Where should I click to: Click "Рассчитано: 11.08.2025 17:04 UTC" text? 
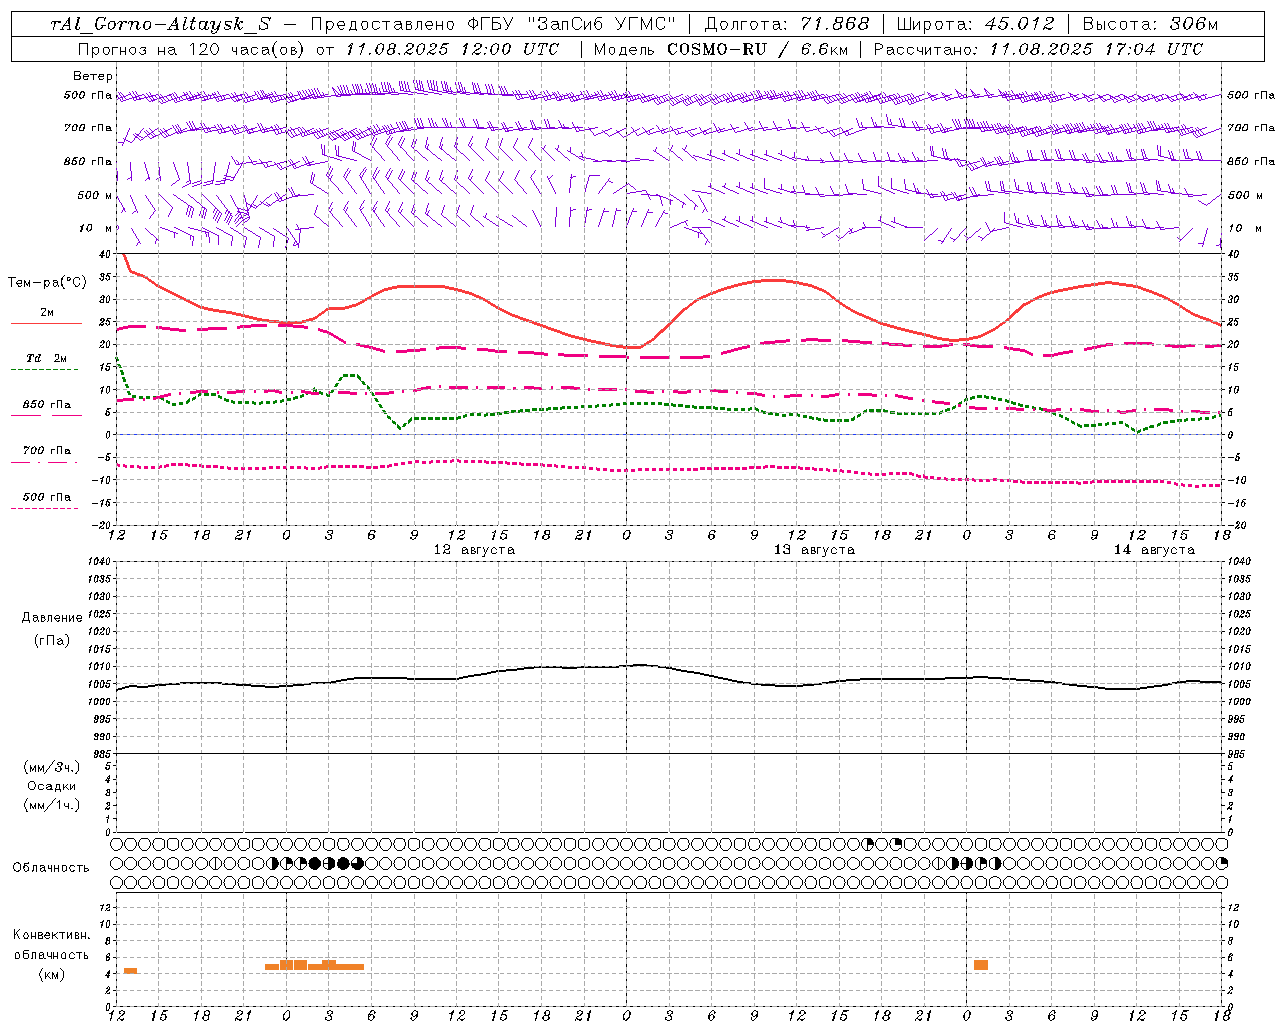point(1038,49)
